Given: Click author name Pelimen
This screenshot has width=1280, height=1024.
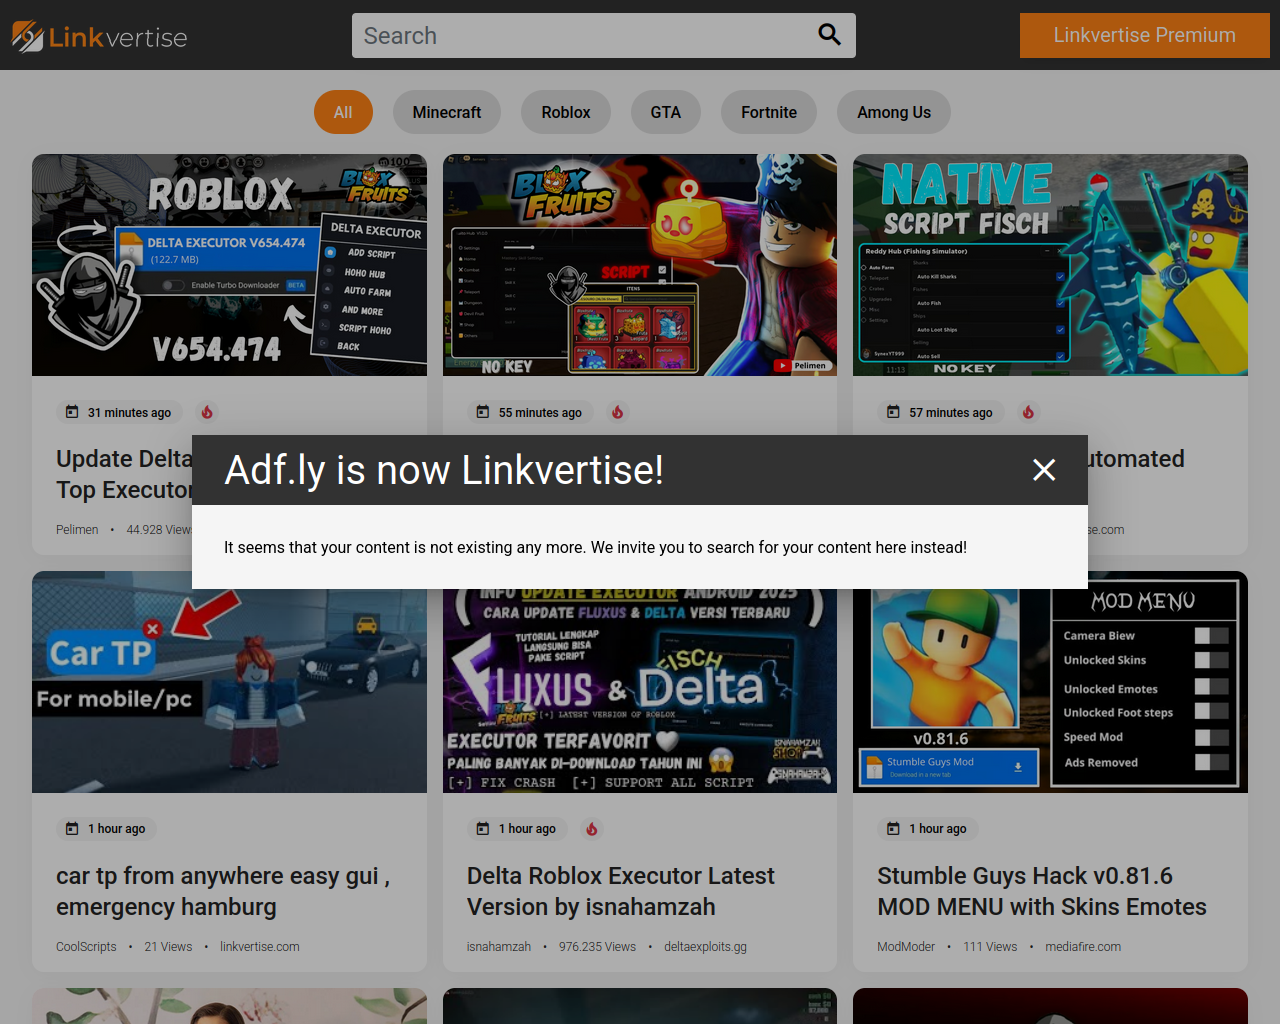Looking at the screenshot, I should (x=77, y=530).
